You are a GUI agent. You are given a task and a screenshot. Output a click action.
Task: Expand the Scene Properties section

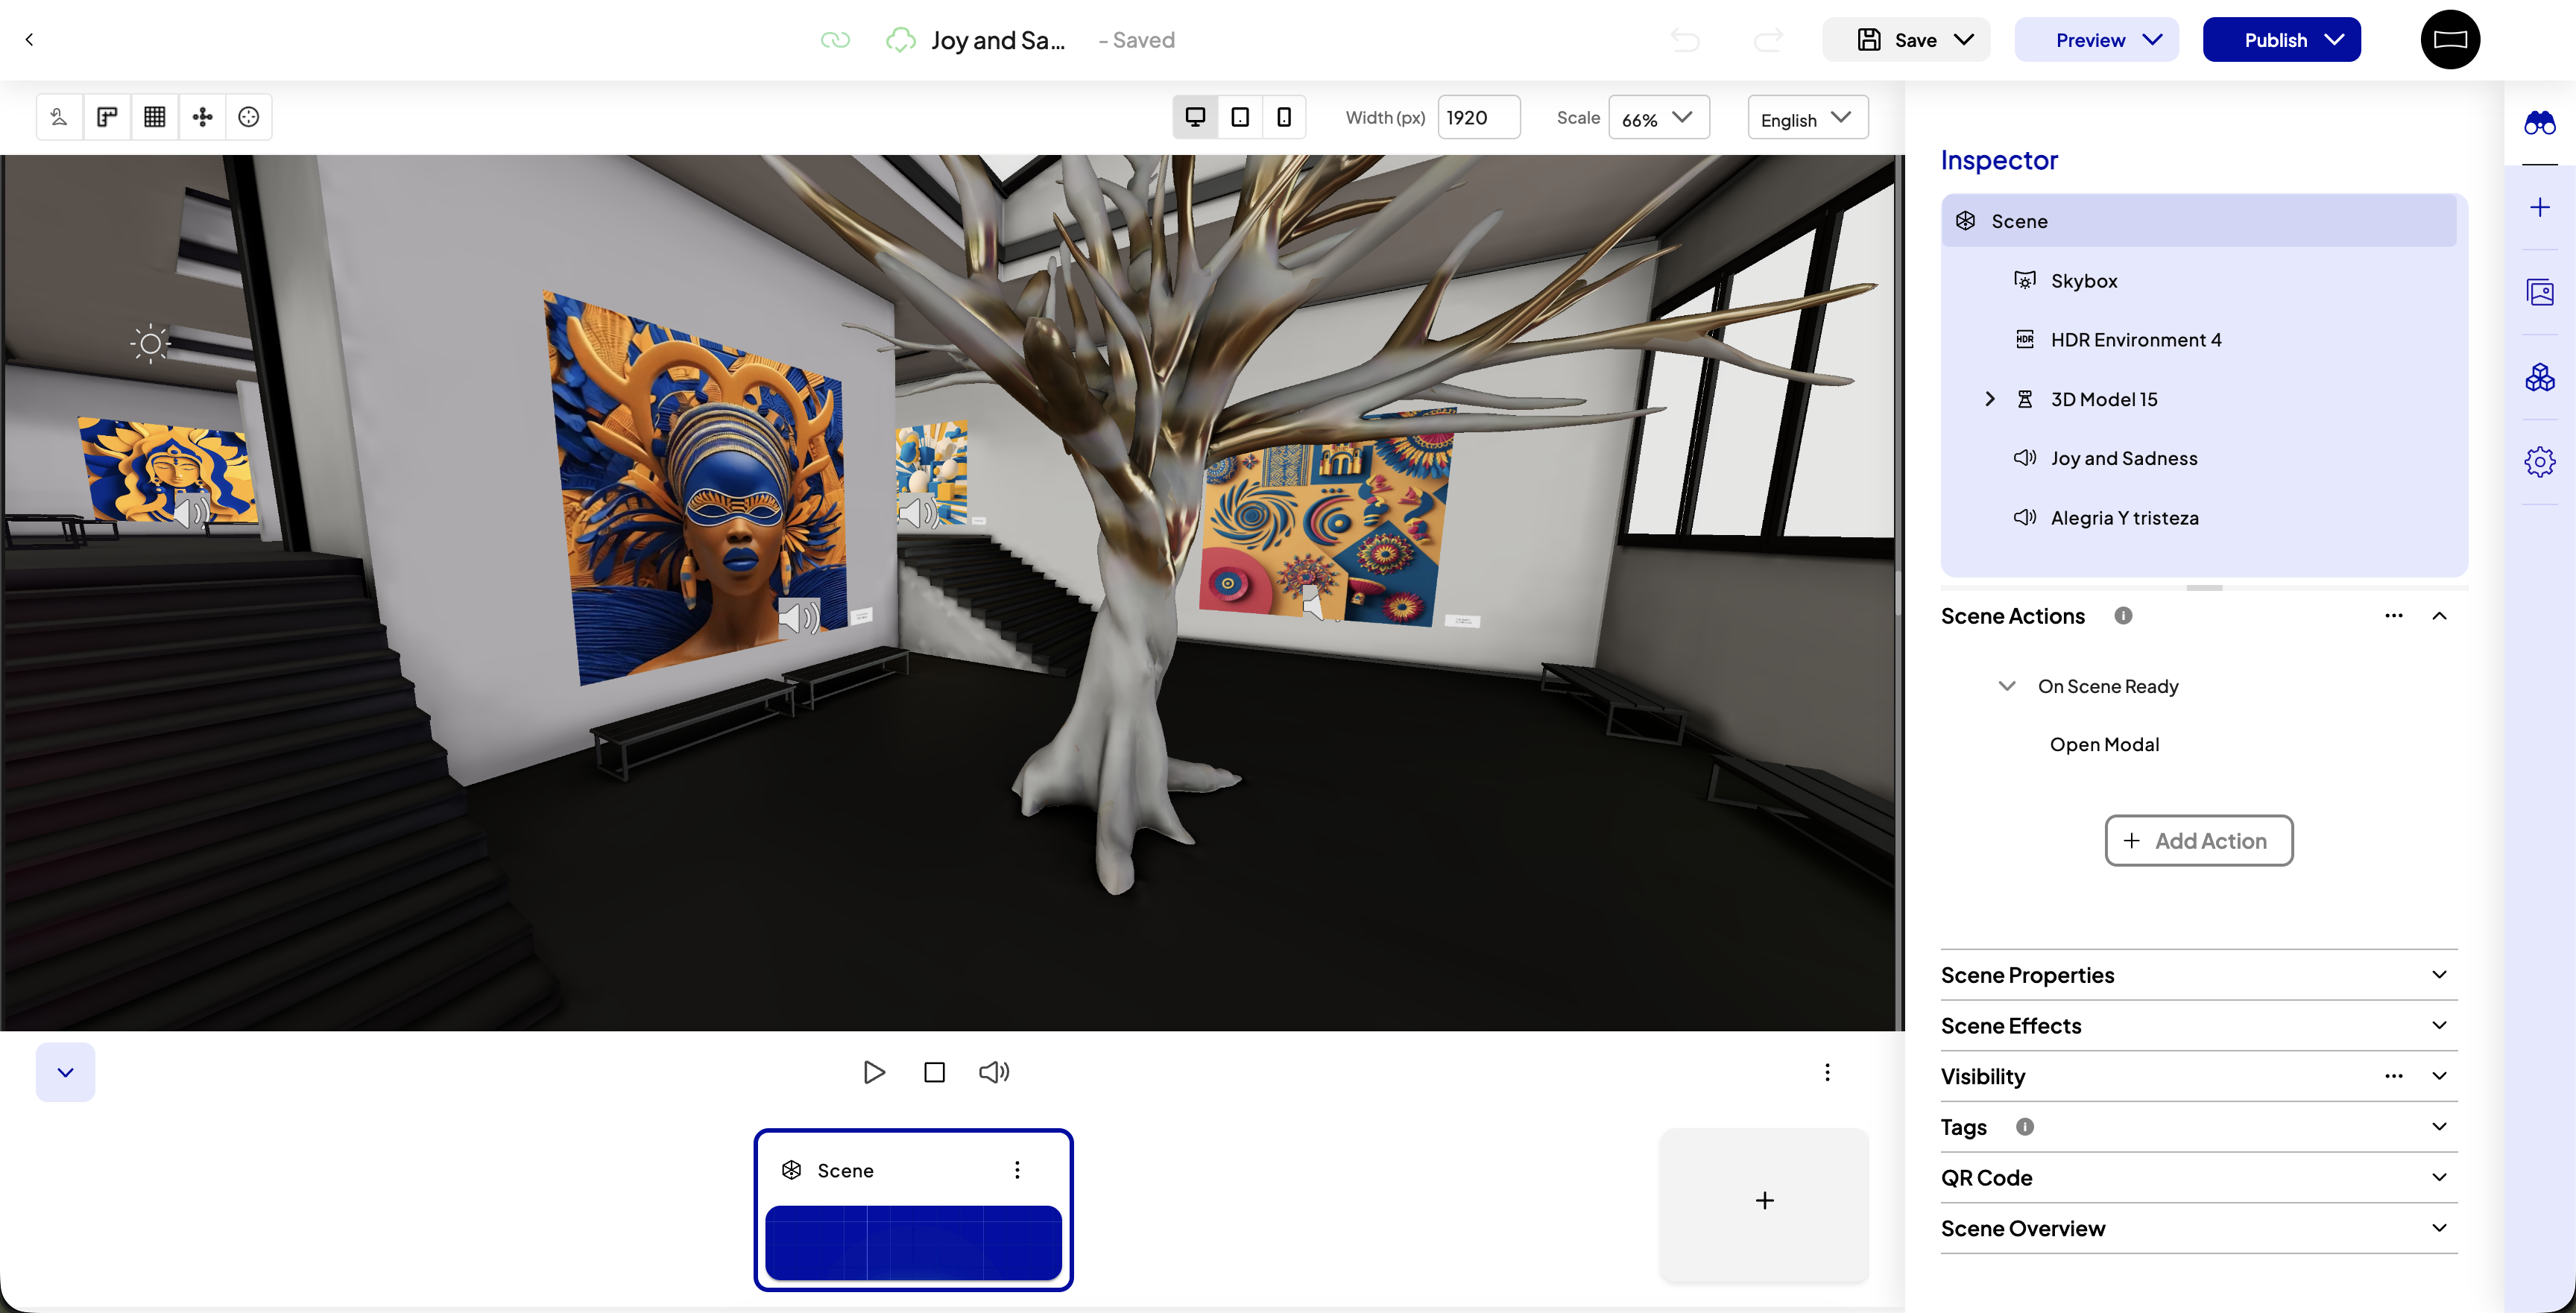[x=2439, y=975]
